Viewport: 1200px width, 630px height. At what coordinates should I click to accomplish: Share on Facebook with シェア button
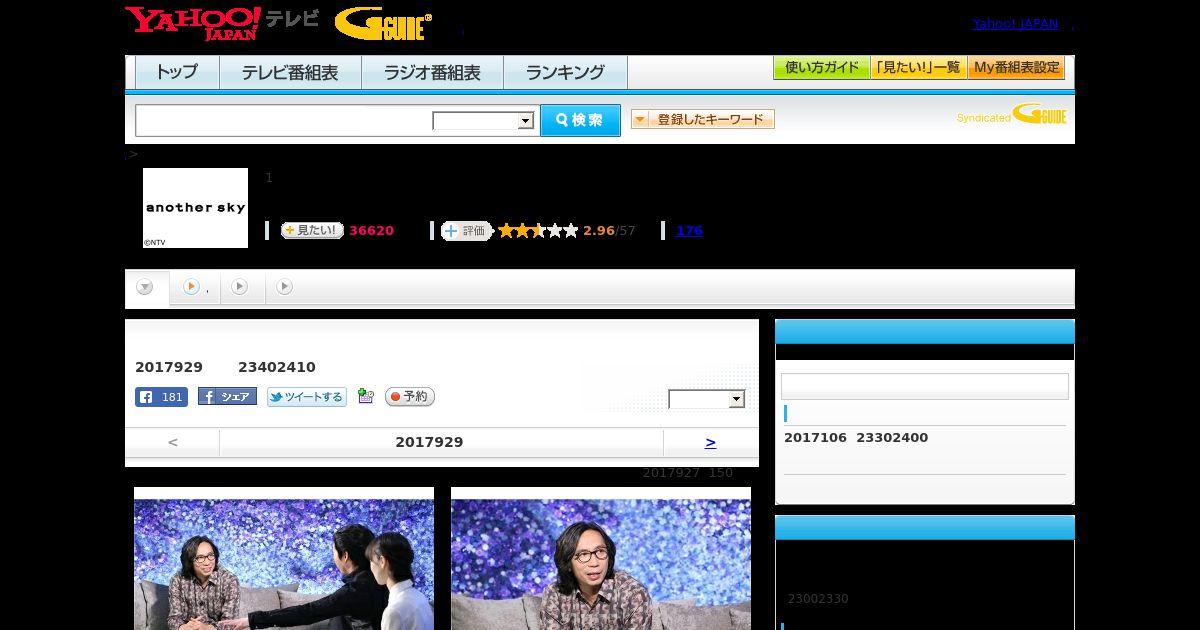coord(227,397)
